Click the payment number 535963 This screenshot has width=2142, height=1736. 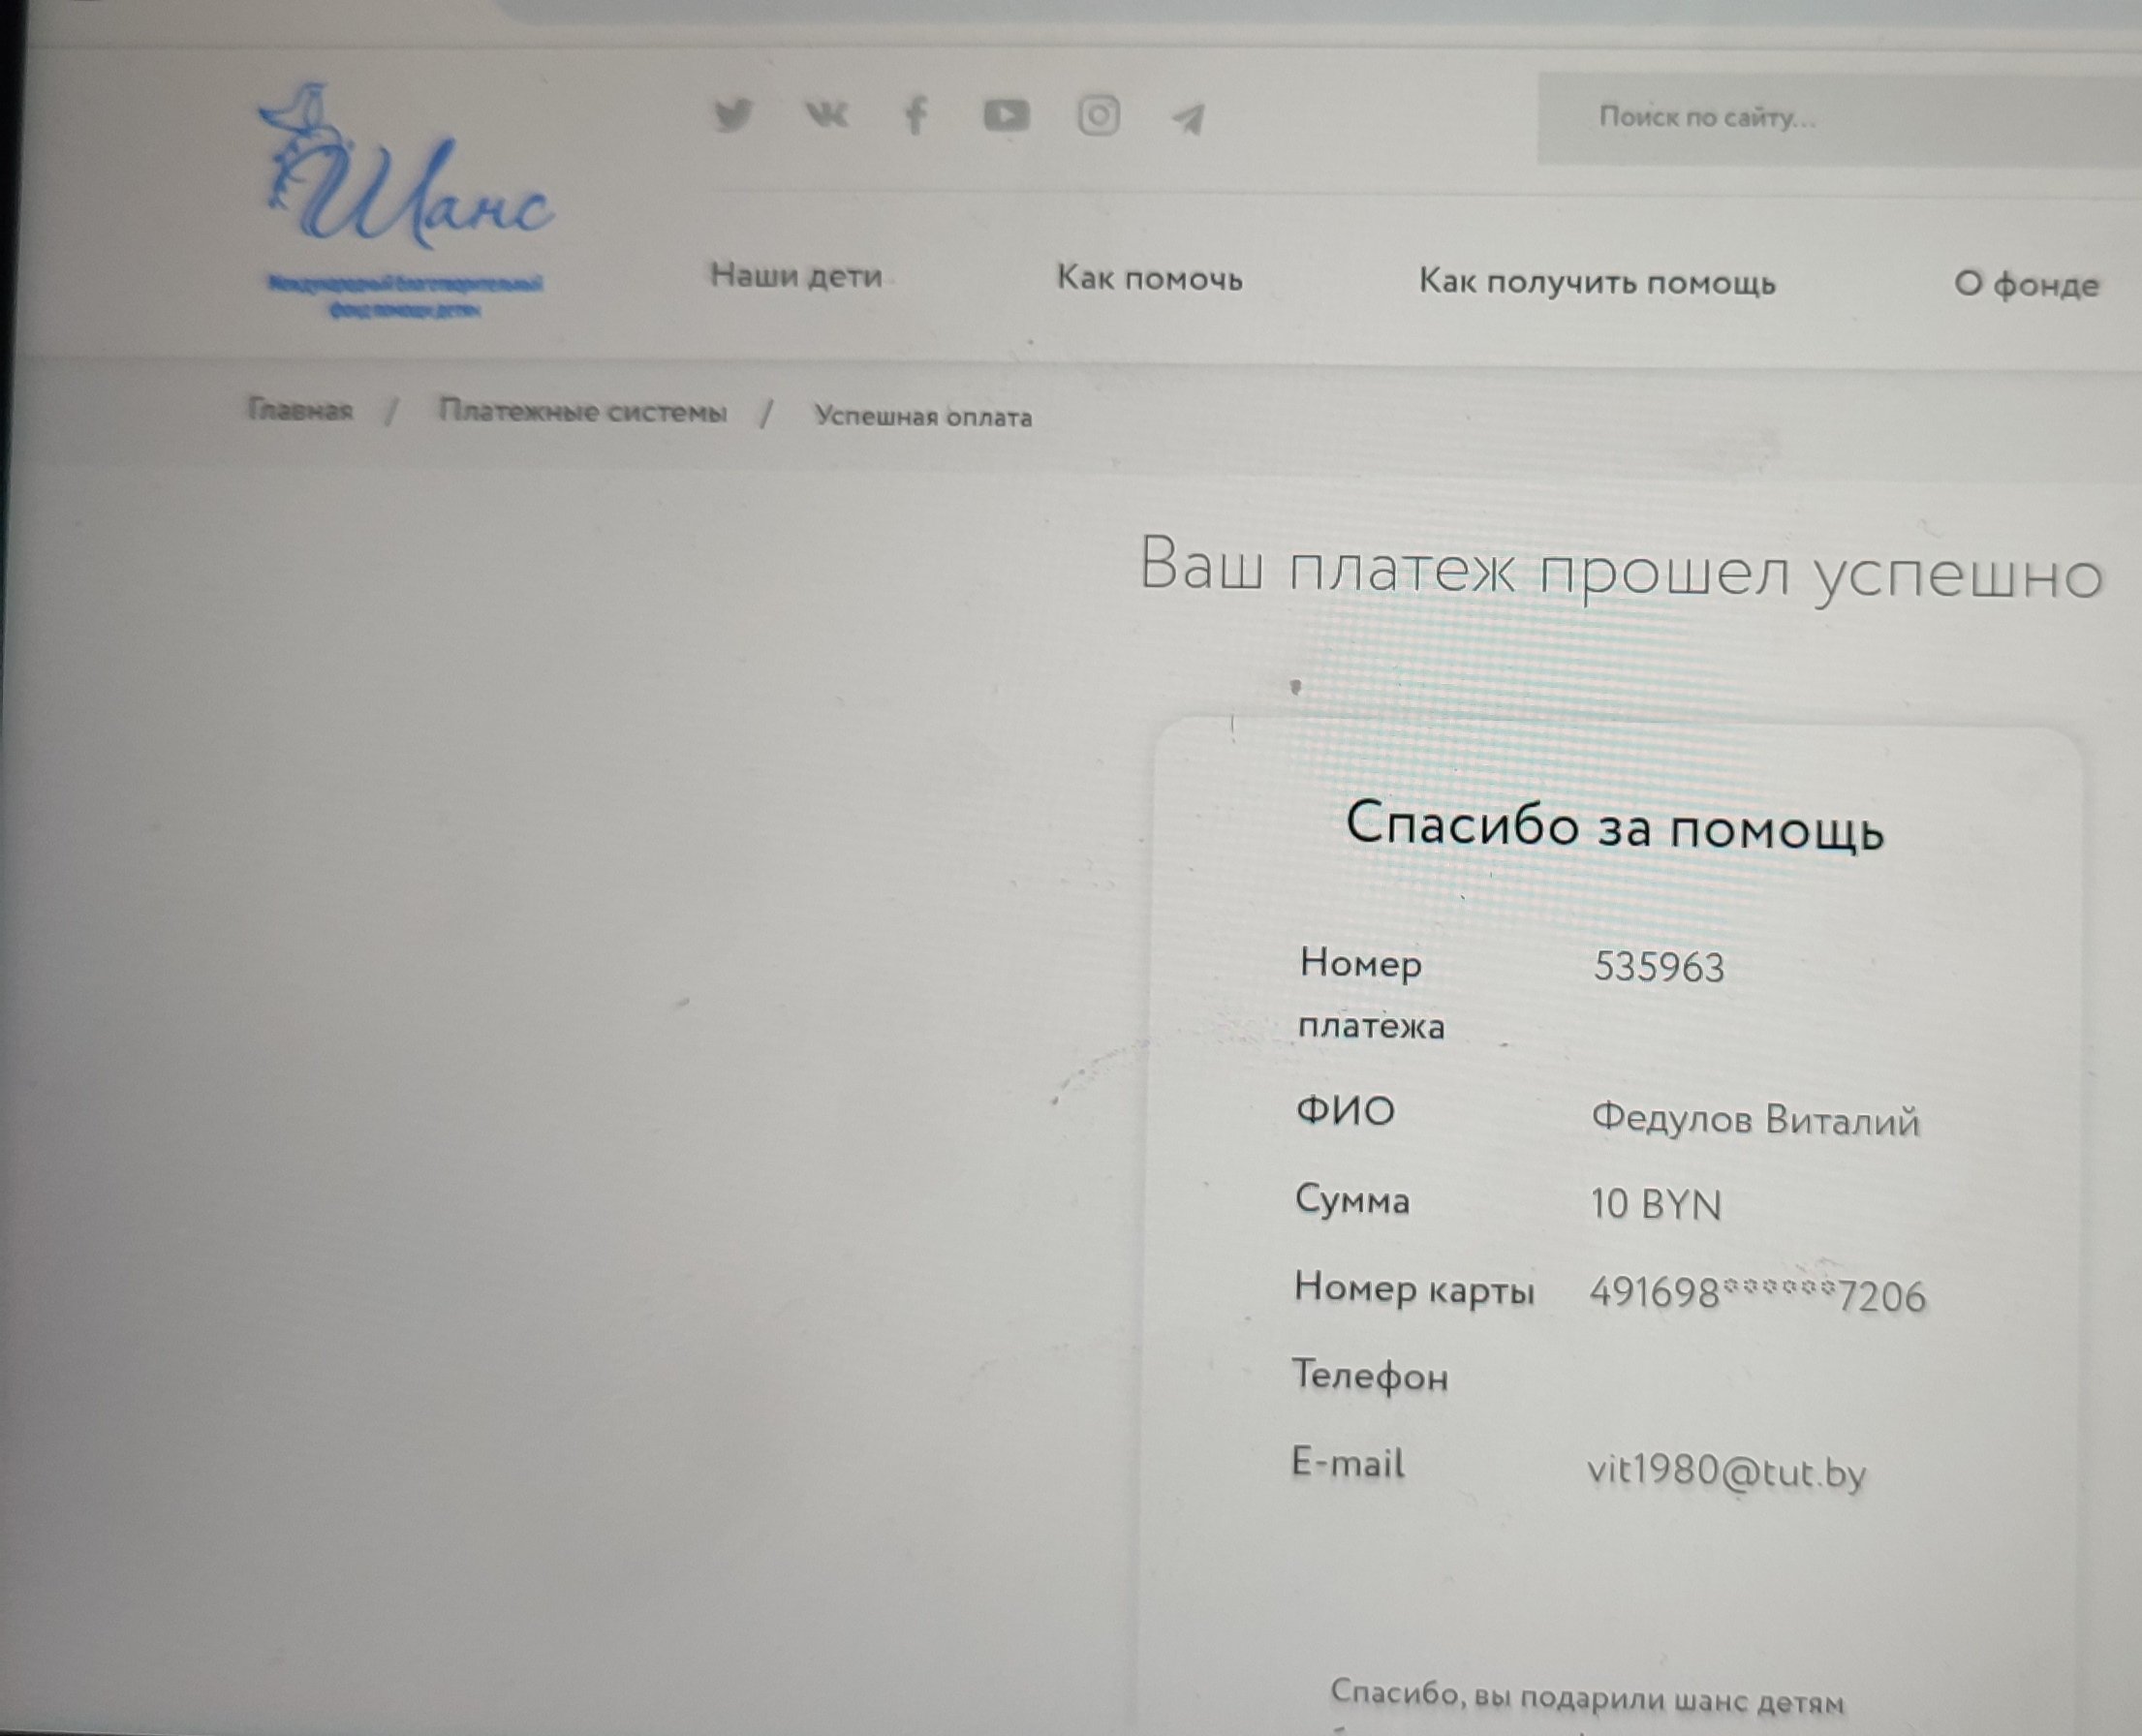tap(1658, 968)
